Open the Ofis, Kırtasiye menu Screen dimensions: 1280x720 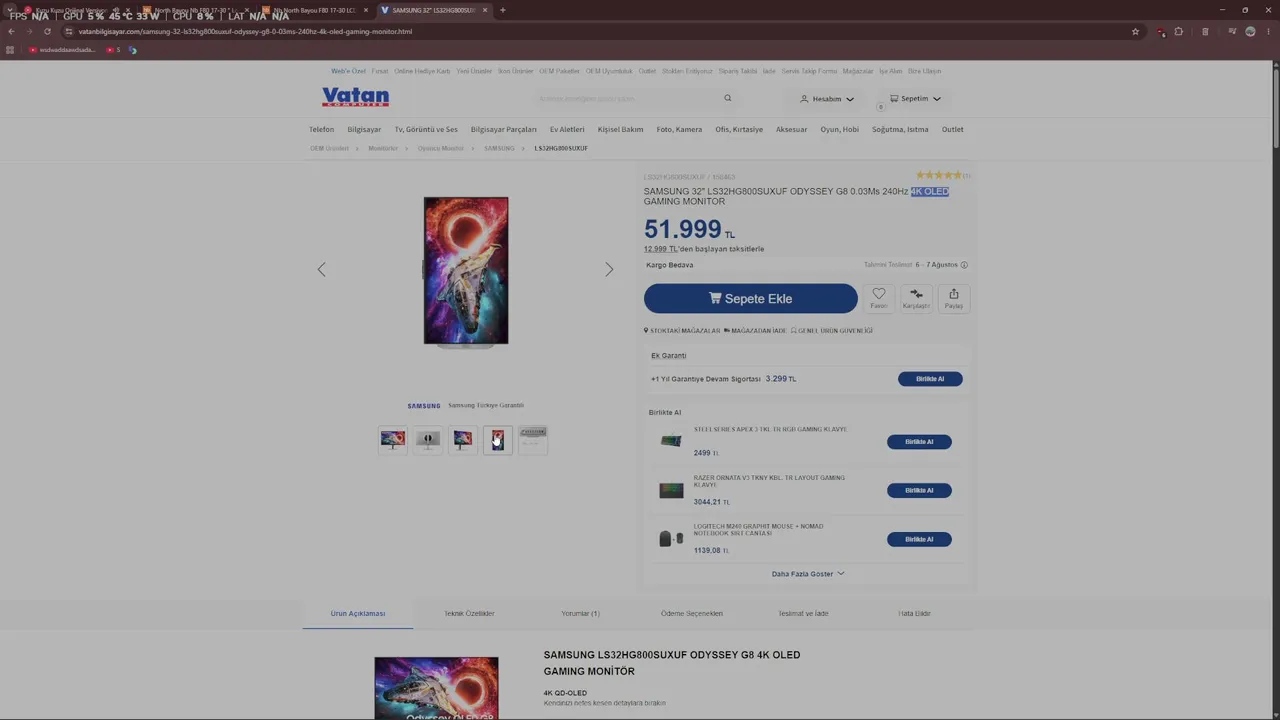point(739,129)
